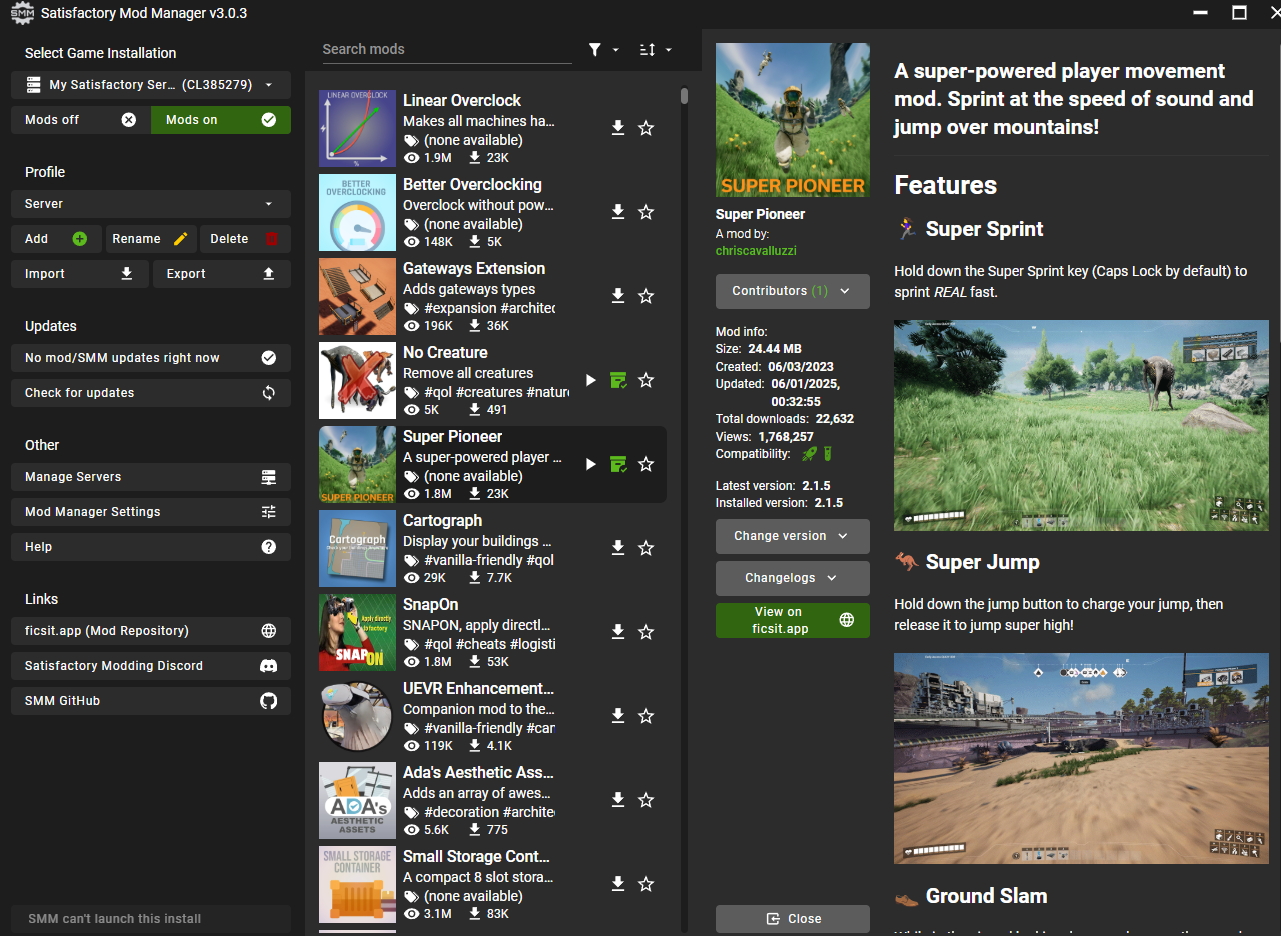Download Small Storage Container with its install icon
The width and height of the screenshot is (1281, 936).
click(618, 884)
